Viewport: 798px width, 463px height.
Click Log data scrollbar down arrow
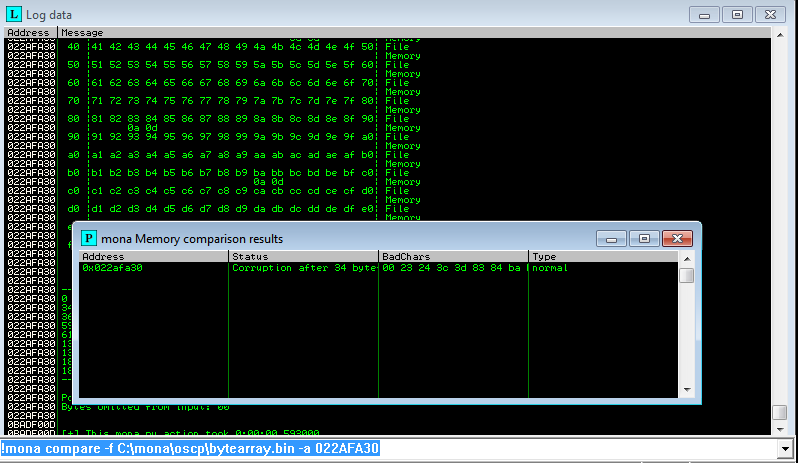(780, 429)
